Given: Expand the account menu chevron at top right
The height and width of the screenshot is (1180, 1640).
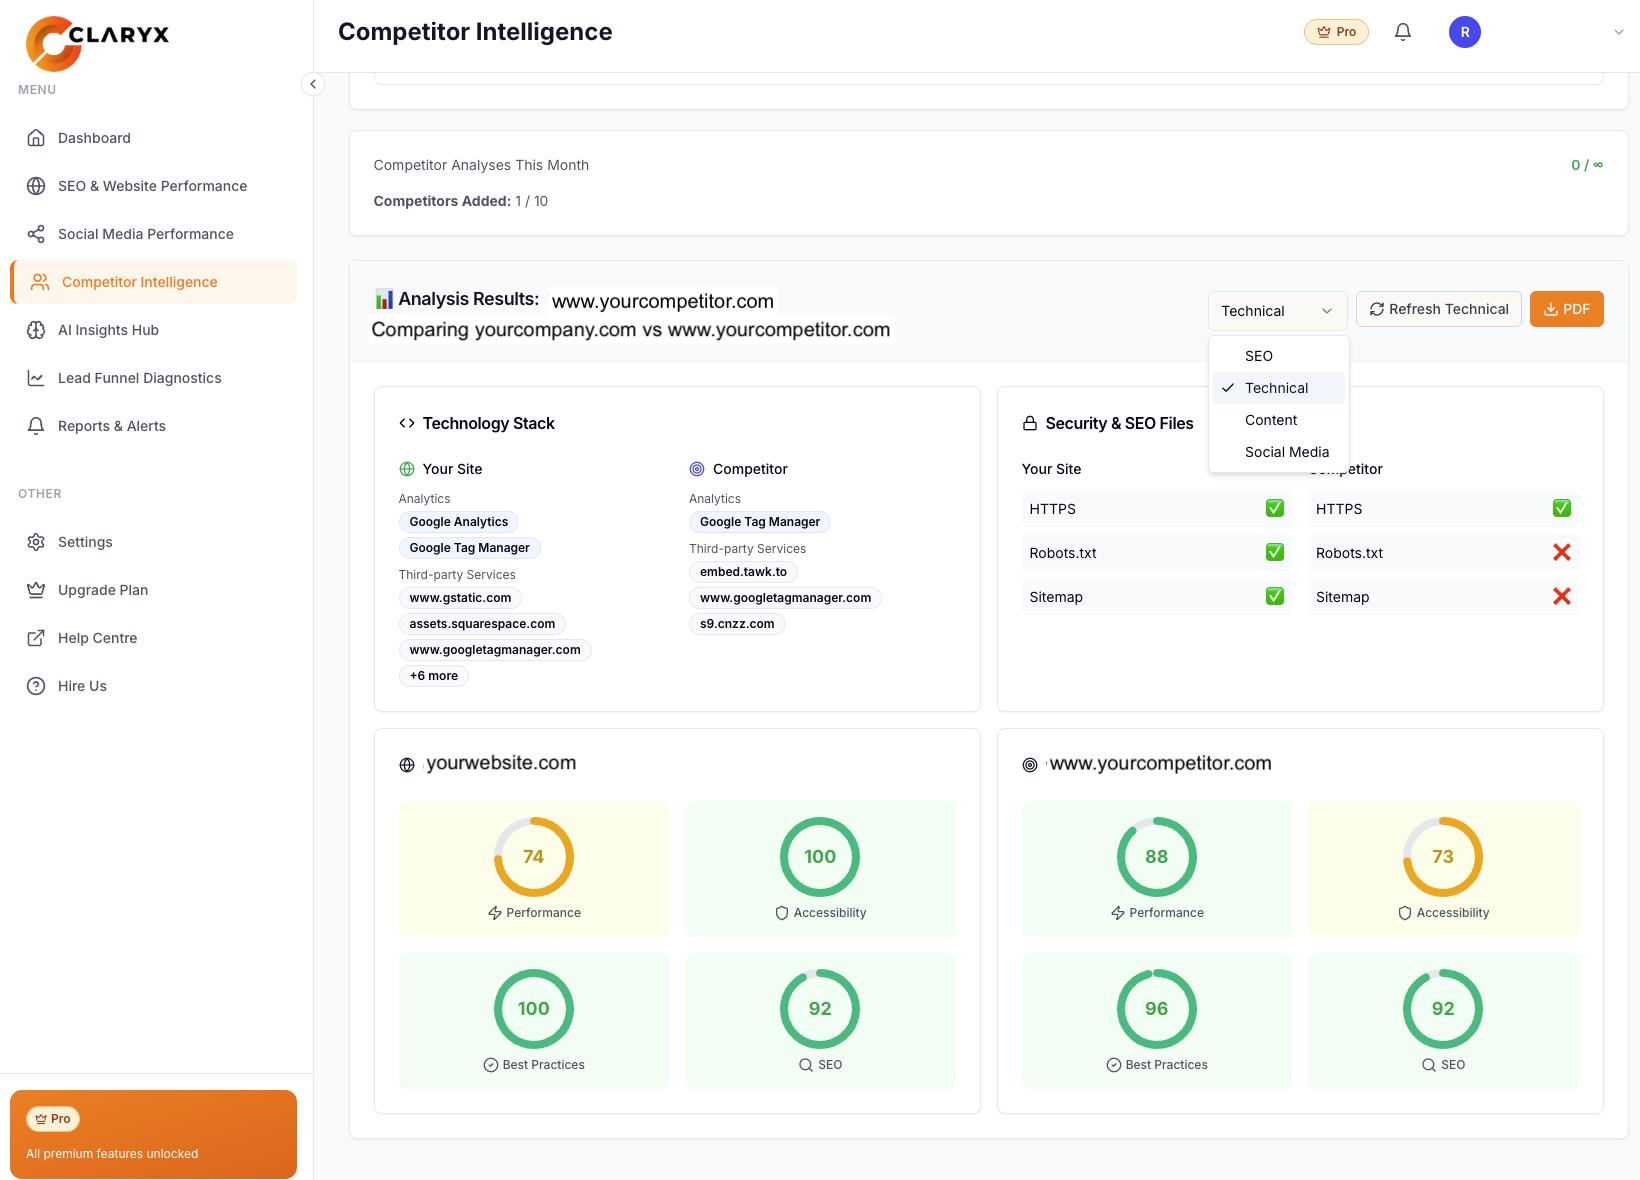Looking at the screenshot, I should click(x=1618, y=32).
